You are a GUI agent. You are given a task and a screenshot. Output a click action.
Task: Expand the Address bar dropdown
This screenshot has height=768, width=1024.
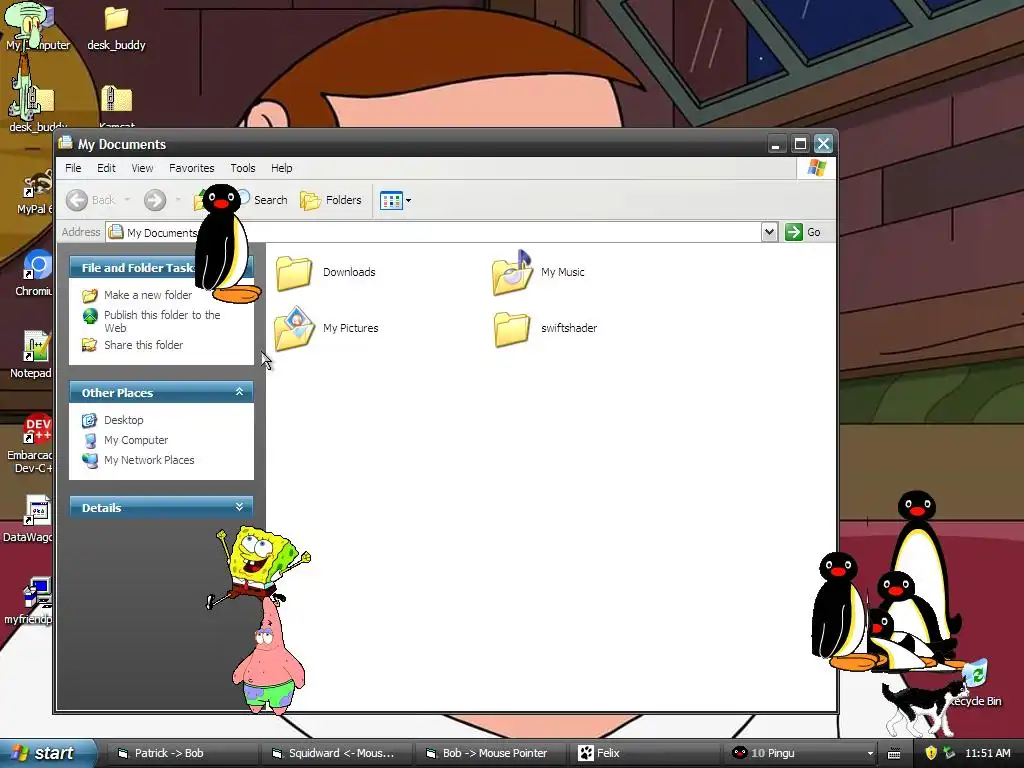point(769,232)
